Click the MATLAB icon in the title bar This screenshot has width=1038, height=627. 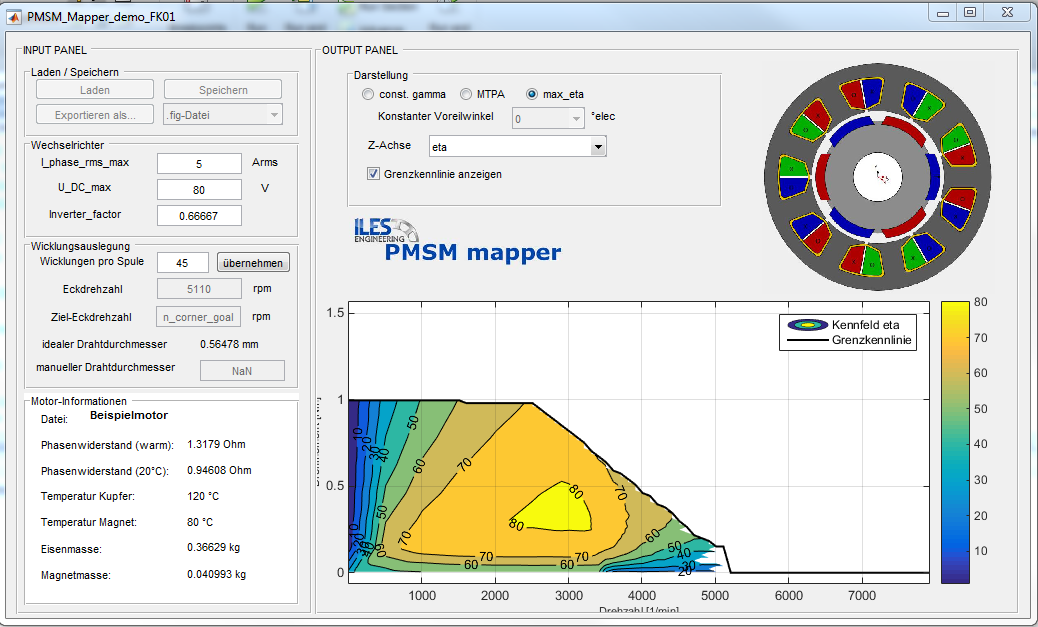coord(13,17)
